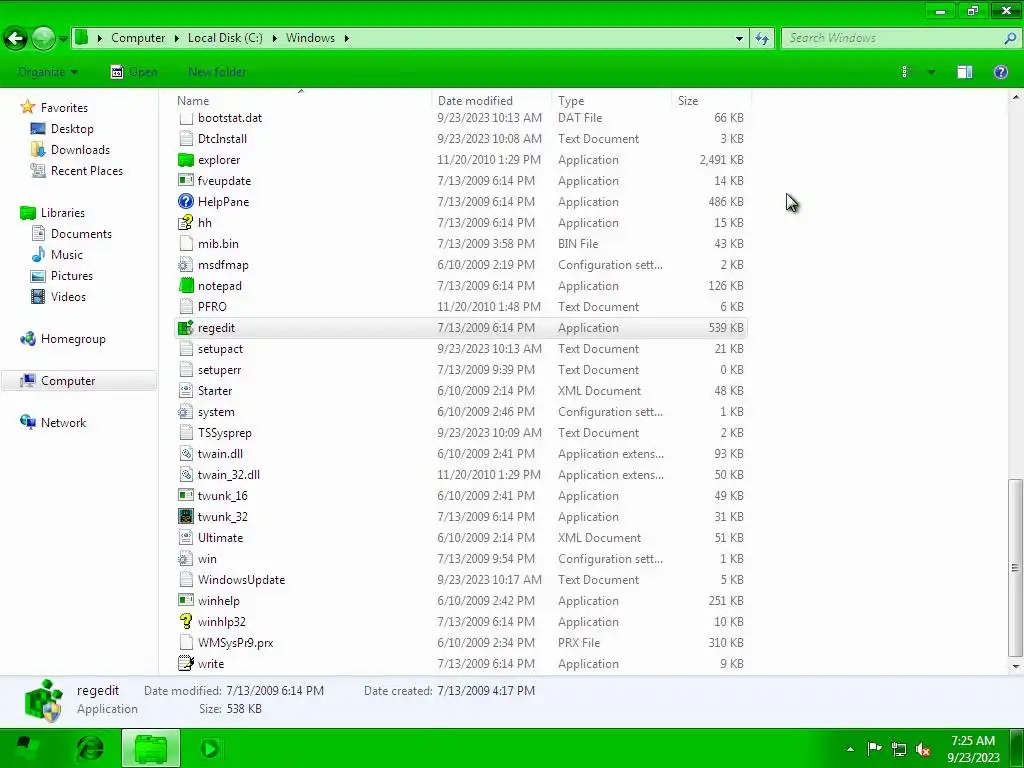This screenshot has height=768, width=1024.
Task: Select the twunk_32 application icon
Action: [x=186, y=517]
